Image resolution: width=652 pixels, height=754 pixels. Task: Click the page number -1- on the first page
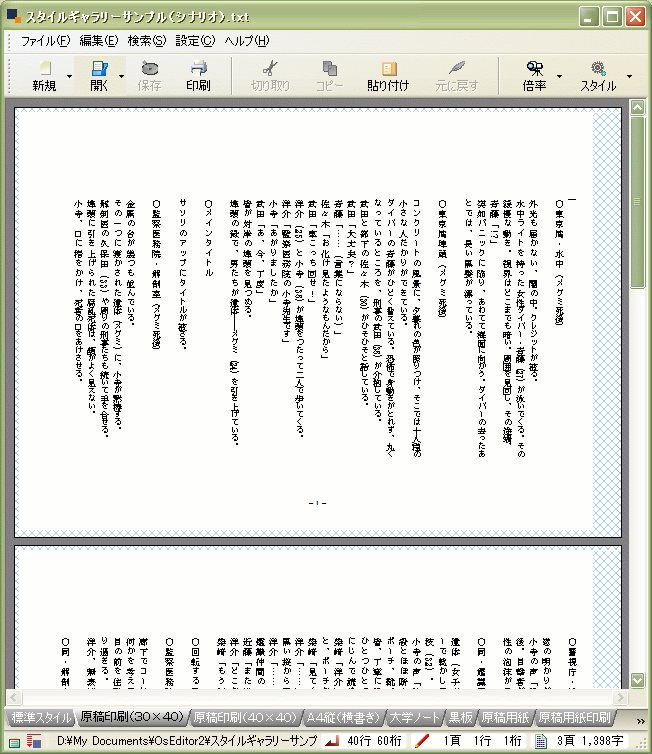pyautogui.click(x=317, y=503)
